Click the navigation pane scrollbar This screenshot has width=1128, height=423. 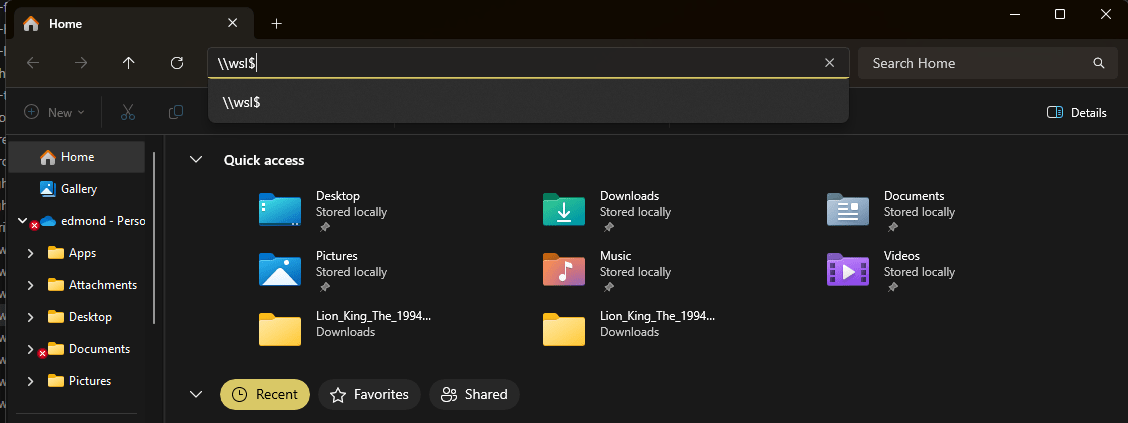154,237
